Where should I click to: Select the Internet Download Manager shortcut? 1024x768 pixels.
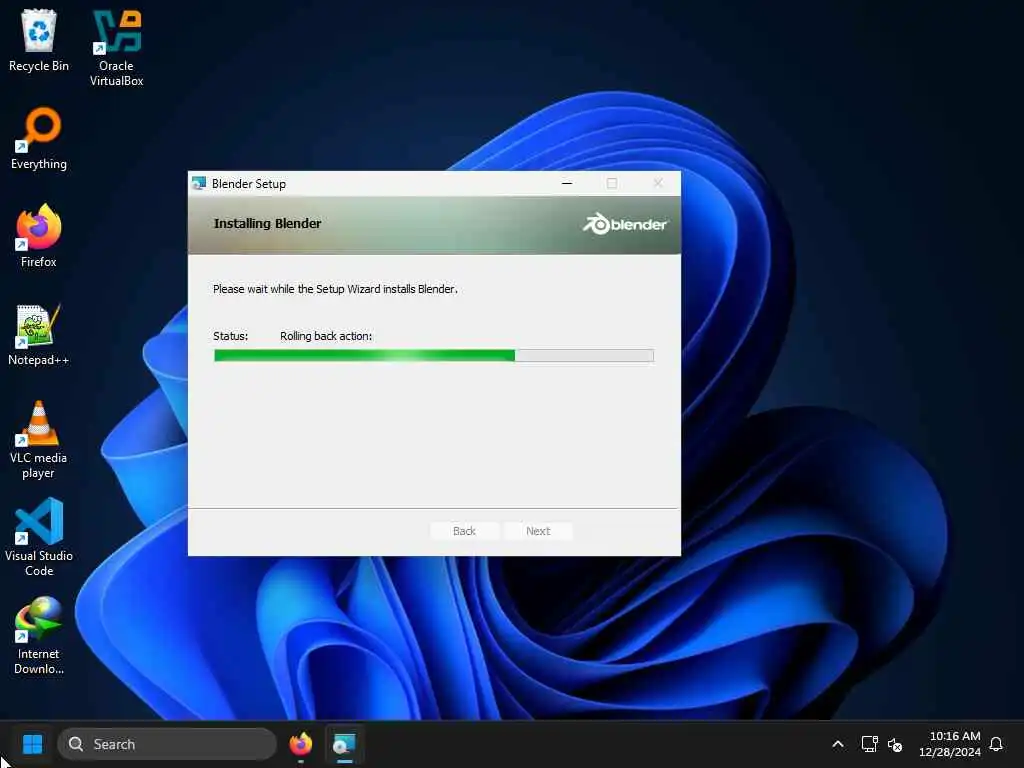pyautogui.click(x=39, y=636)
